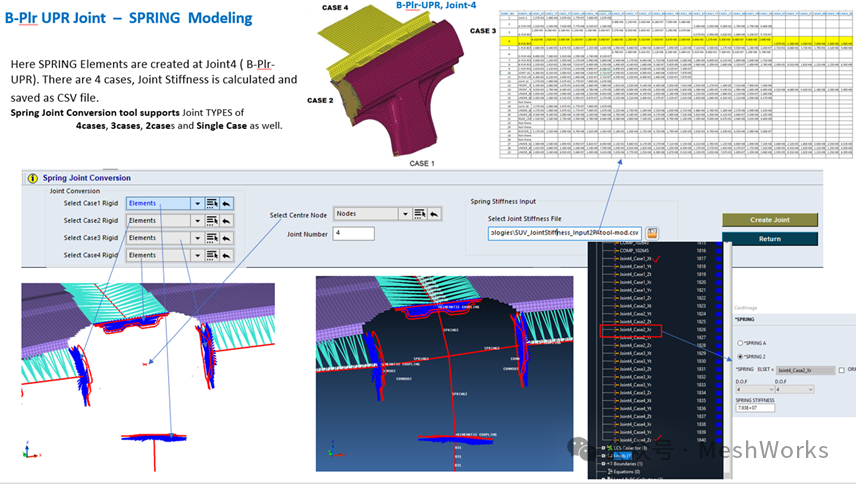This screenshot has width=856, height=484.
Task: Reset the Case4 Rigid selection
Action: (226, 255)
